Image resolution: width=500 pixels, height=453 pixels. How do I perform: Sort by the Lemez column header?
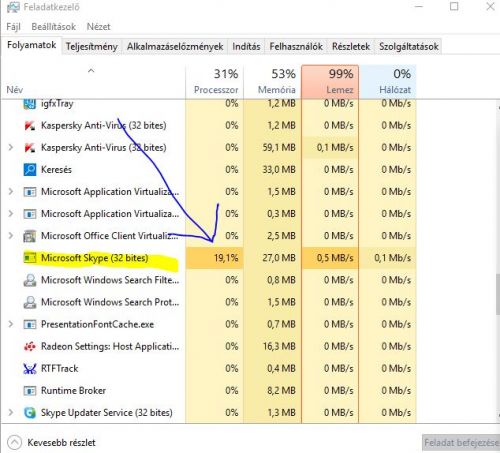pyautogui.click(x=330, y=82)
